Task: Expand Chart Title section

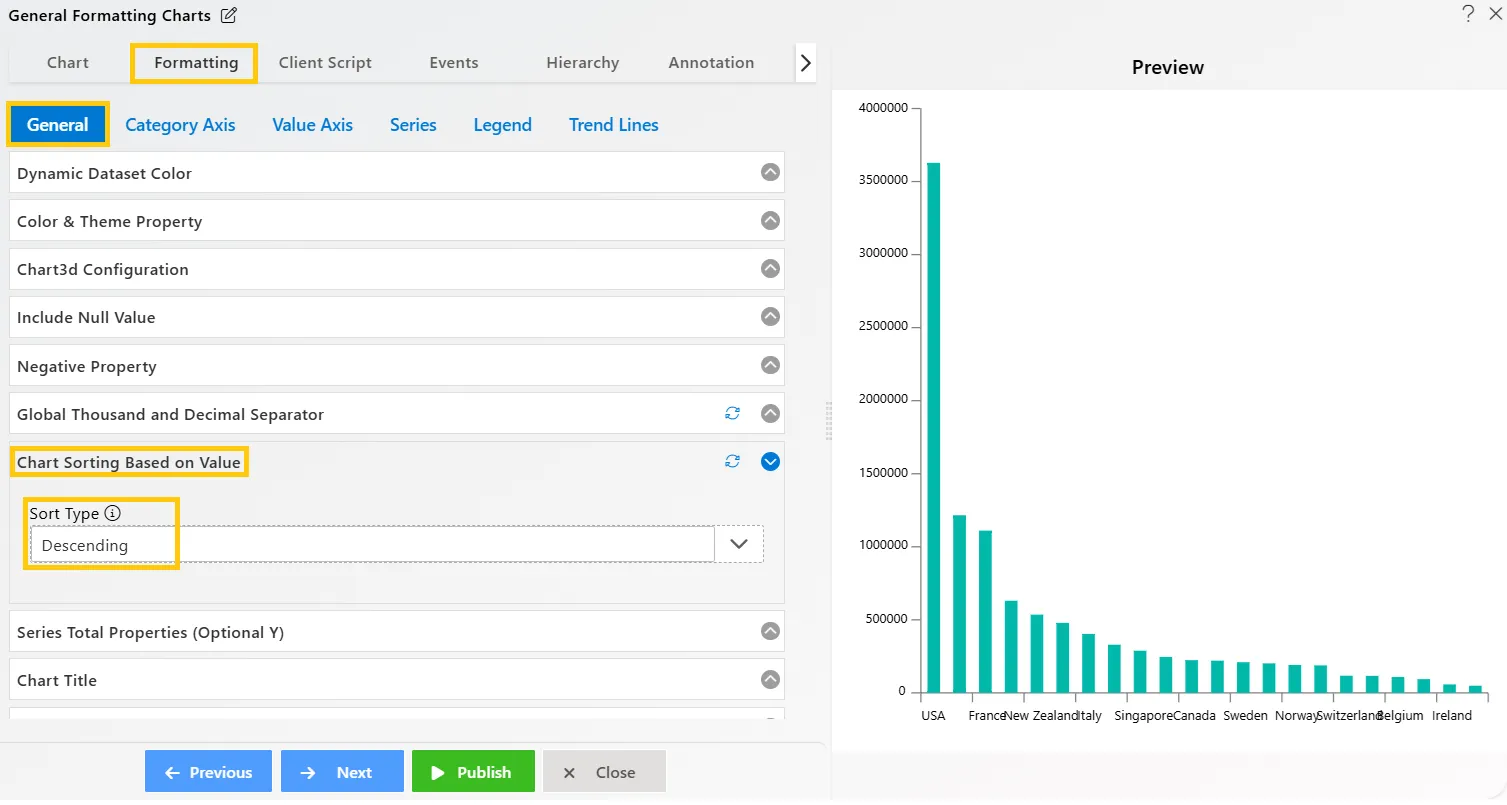Action: [x=770, y=679]
